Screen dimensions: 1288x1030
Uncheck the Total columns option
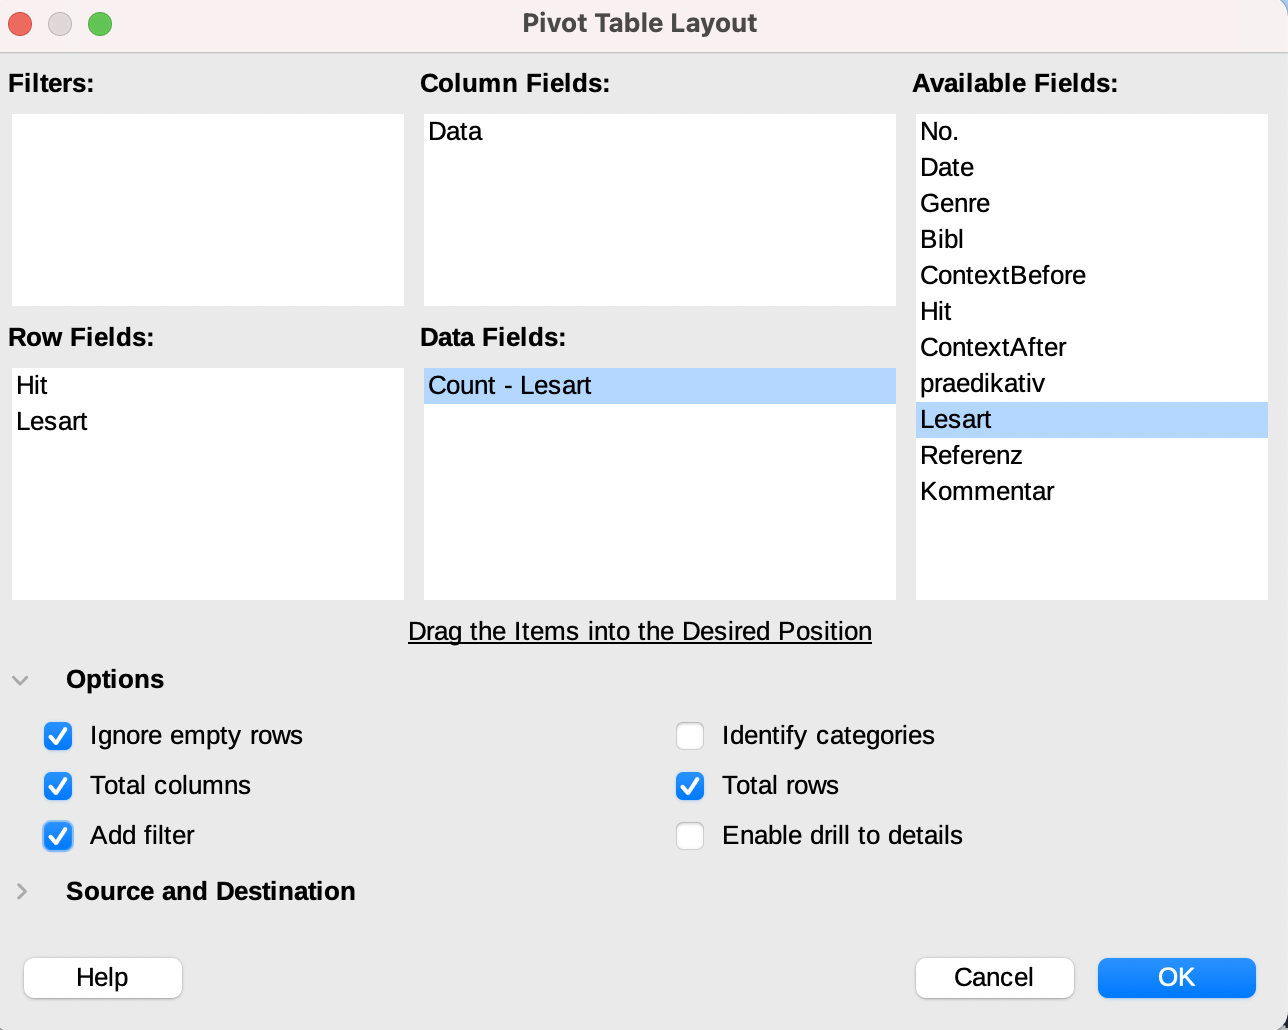[58, 786]
